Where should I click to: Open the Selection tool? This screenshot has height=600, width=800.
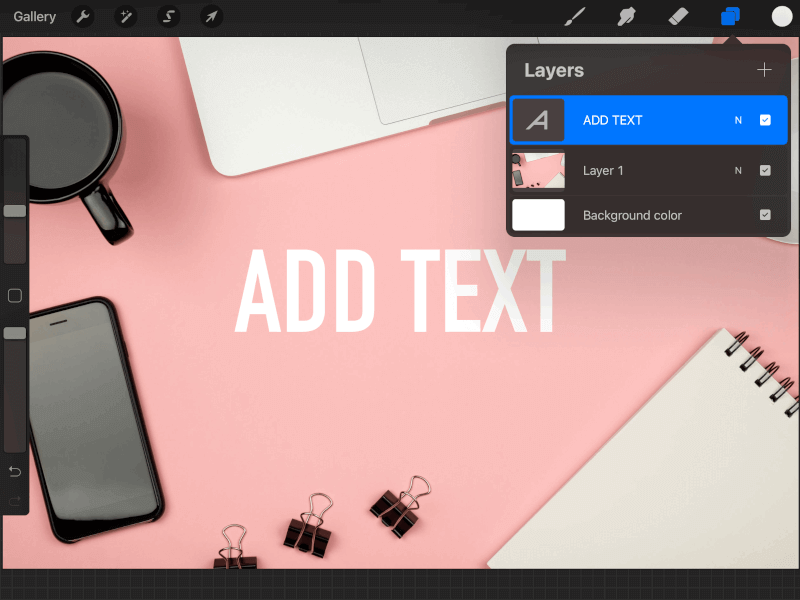168,17
